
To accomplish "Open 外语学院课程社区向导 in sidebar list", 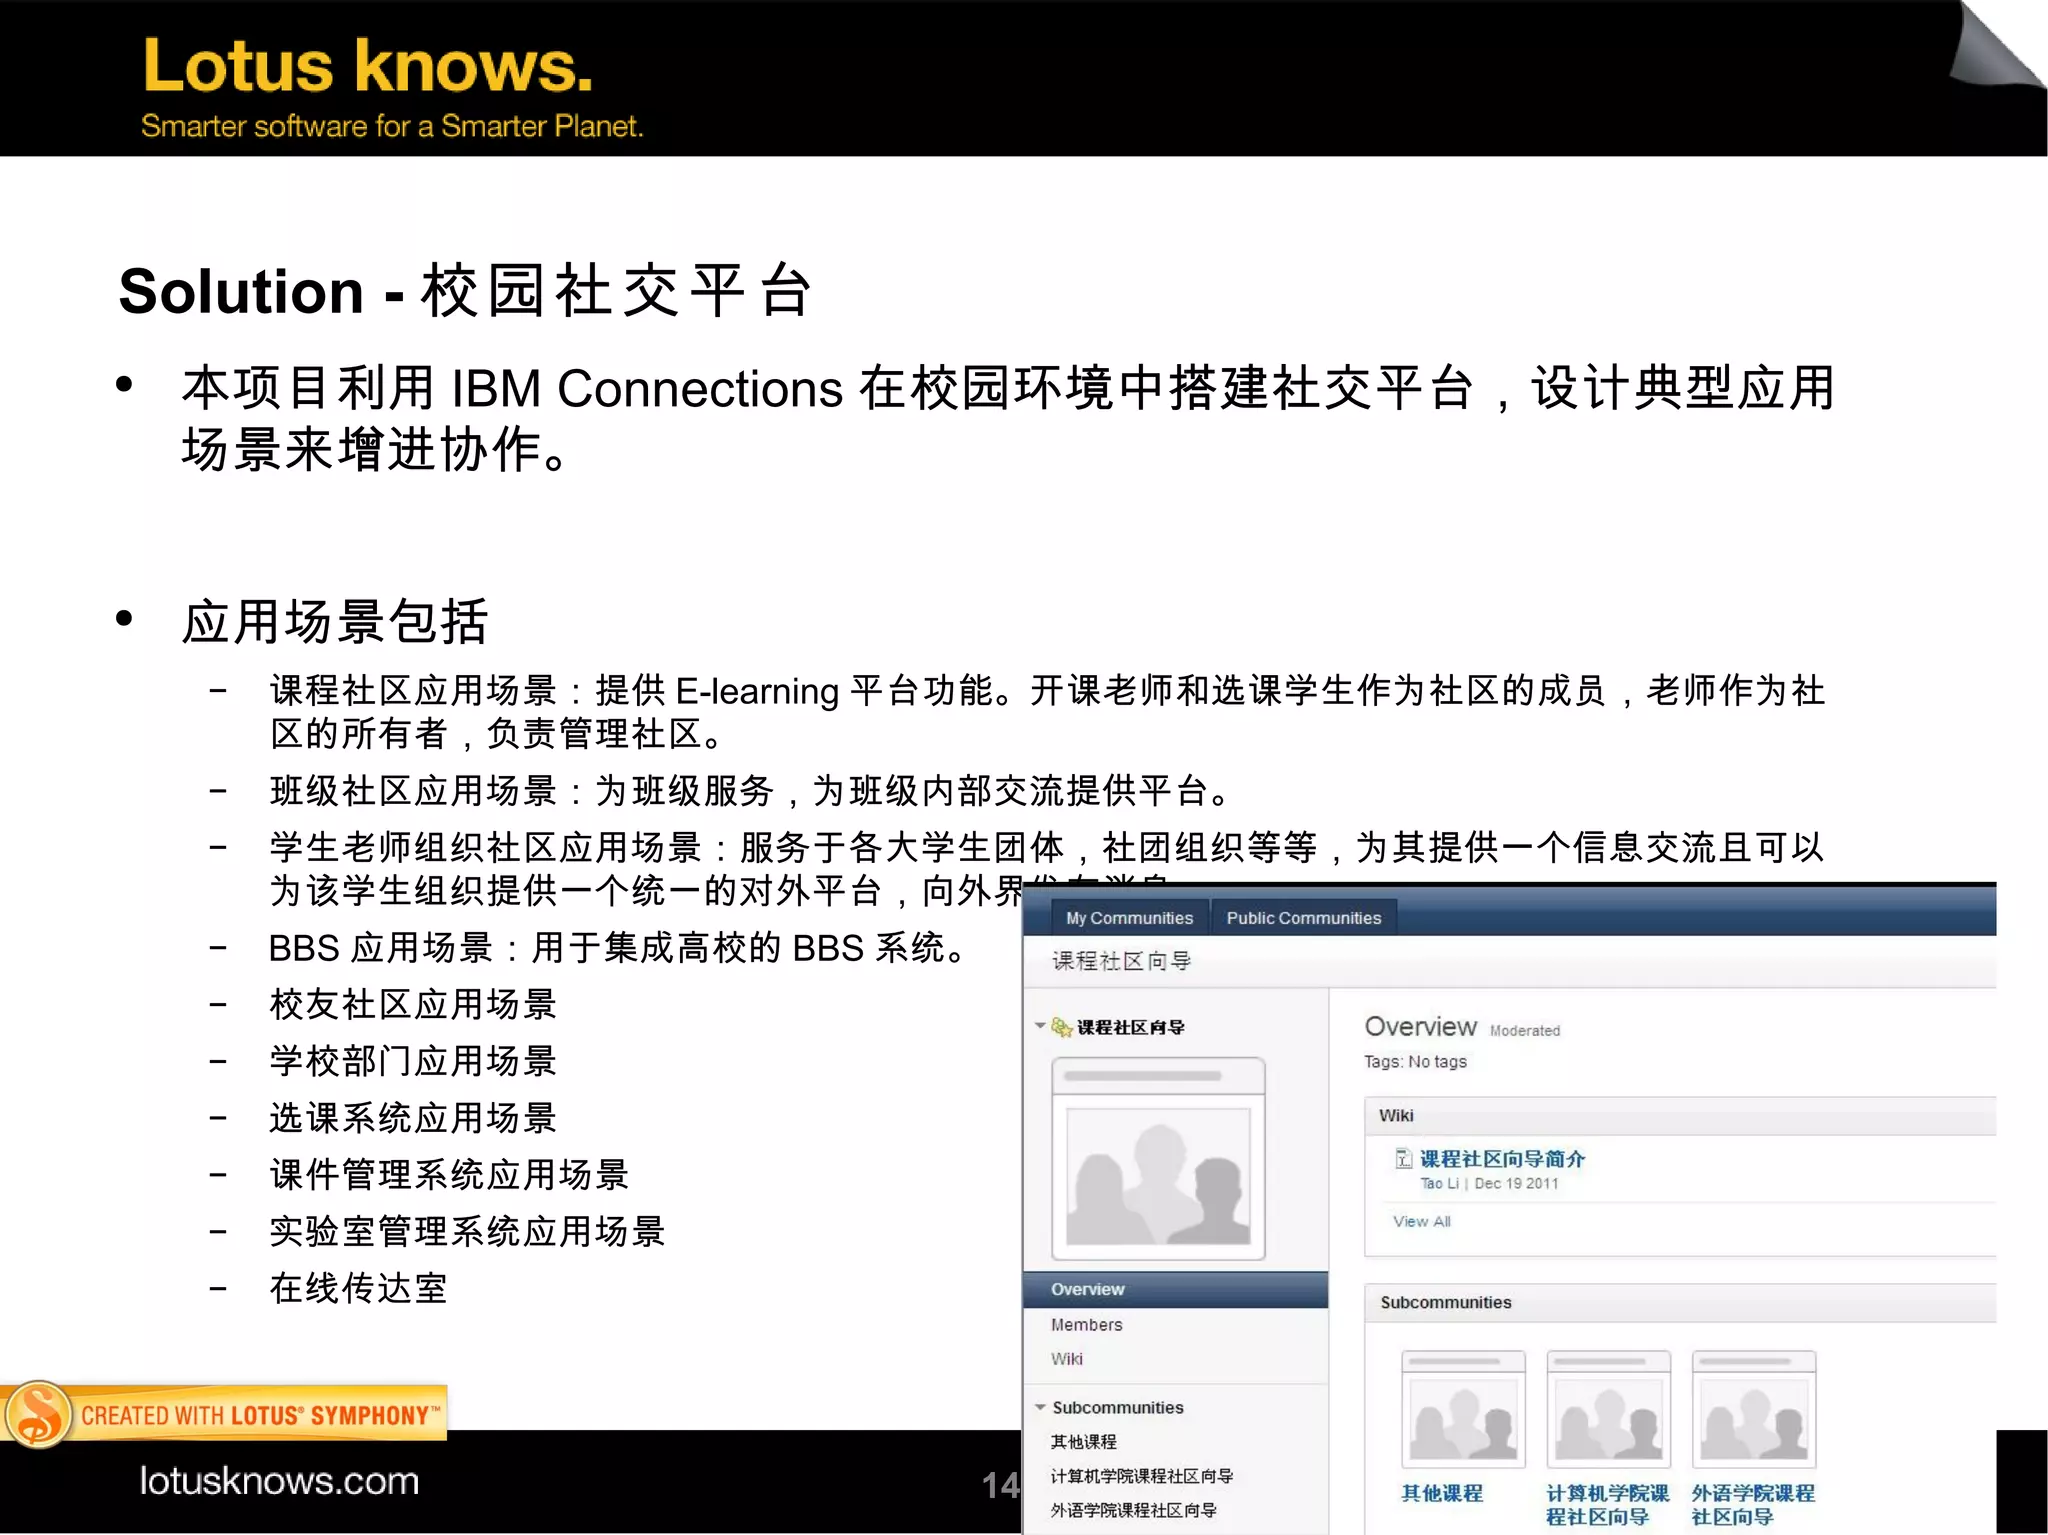I will point(1133,1510).
